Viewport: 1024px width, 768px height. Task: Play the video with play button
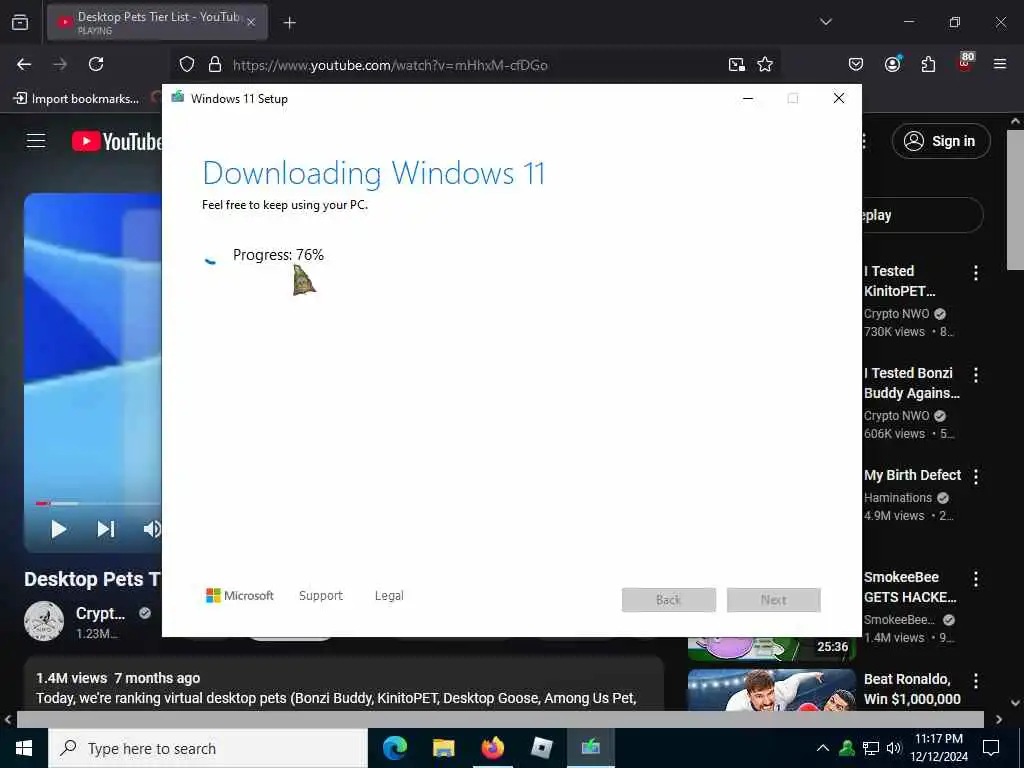coord(58,529)
